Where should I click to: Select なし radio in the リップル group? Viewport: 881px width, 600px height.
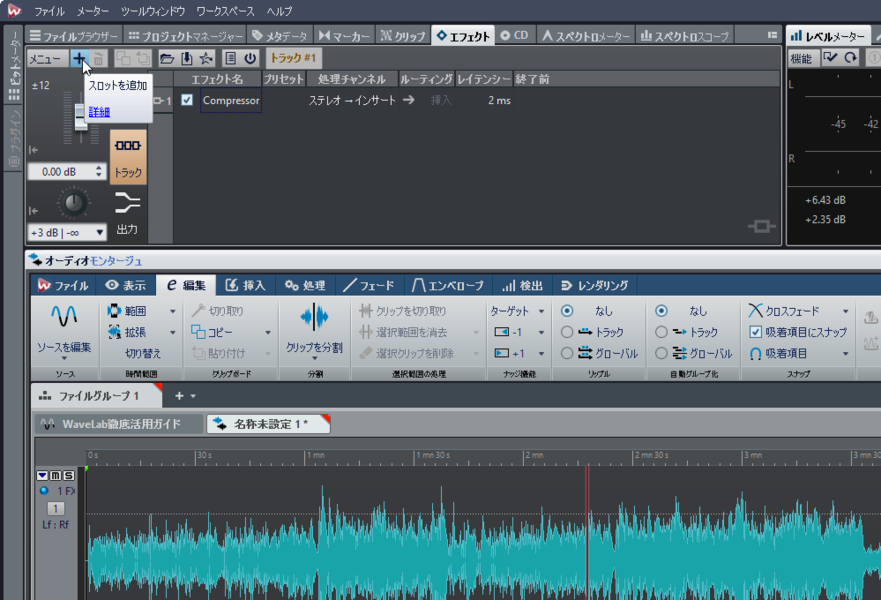click(x=567, y=311)
